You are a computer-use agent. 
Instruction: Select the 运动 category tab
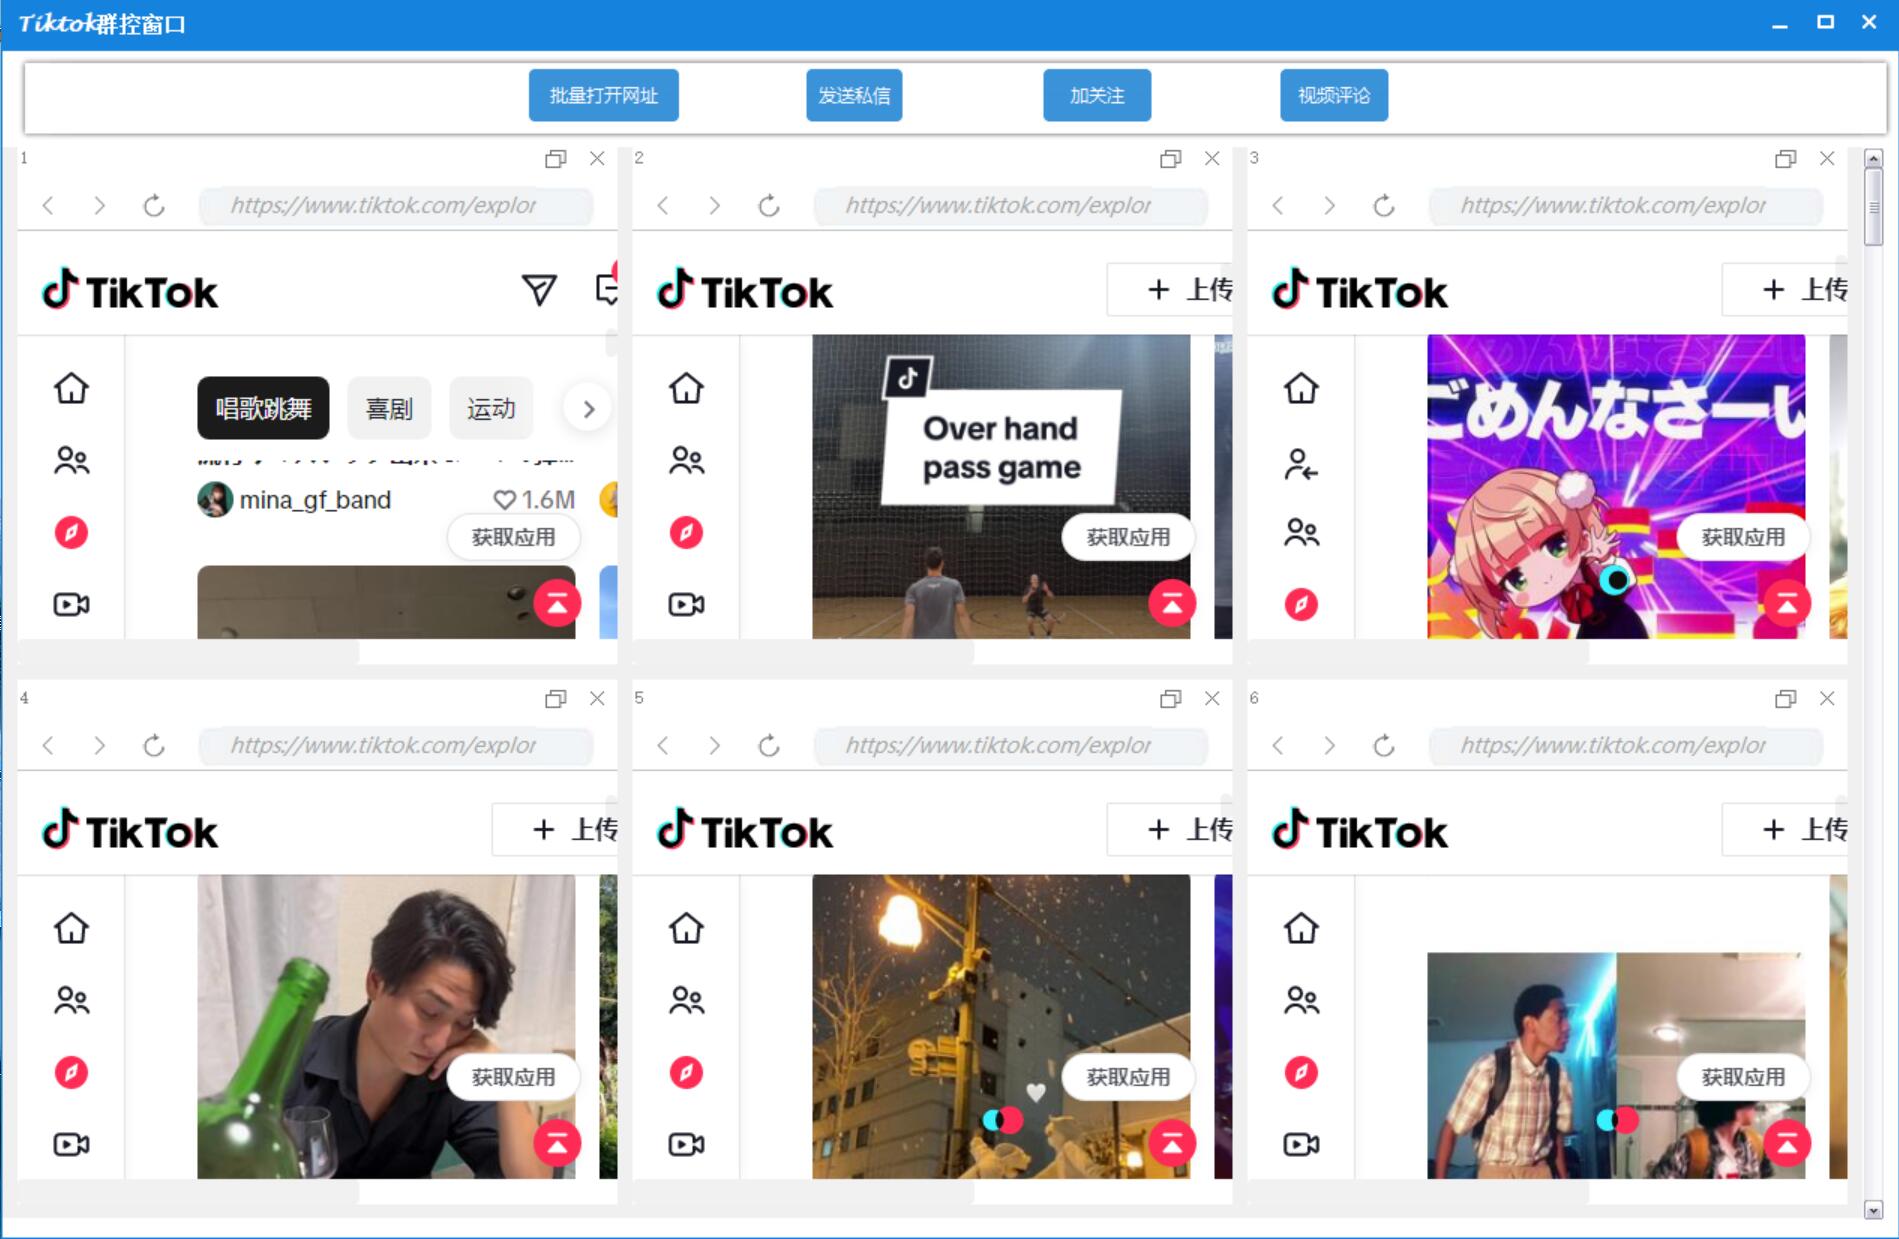click(490, 408)
